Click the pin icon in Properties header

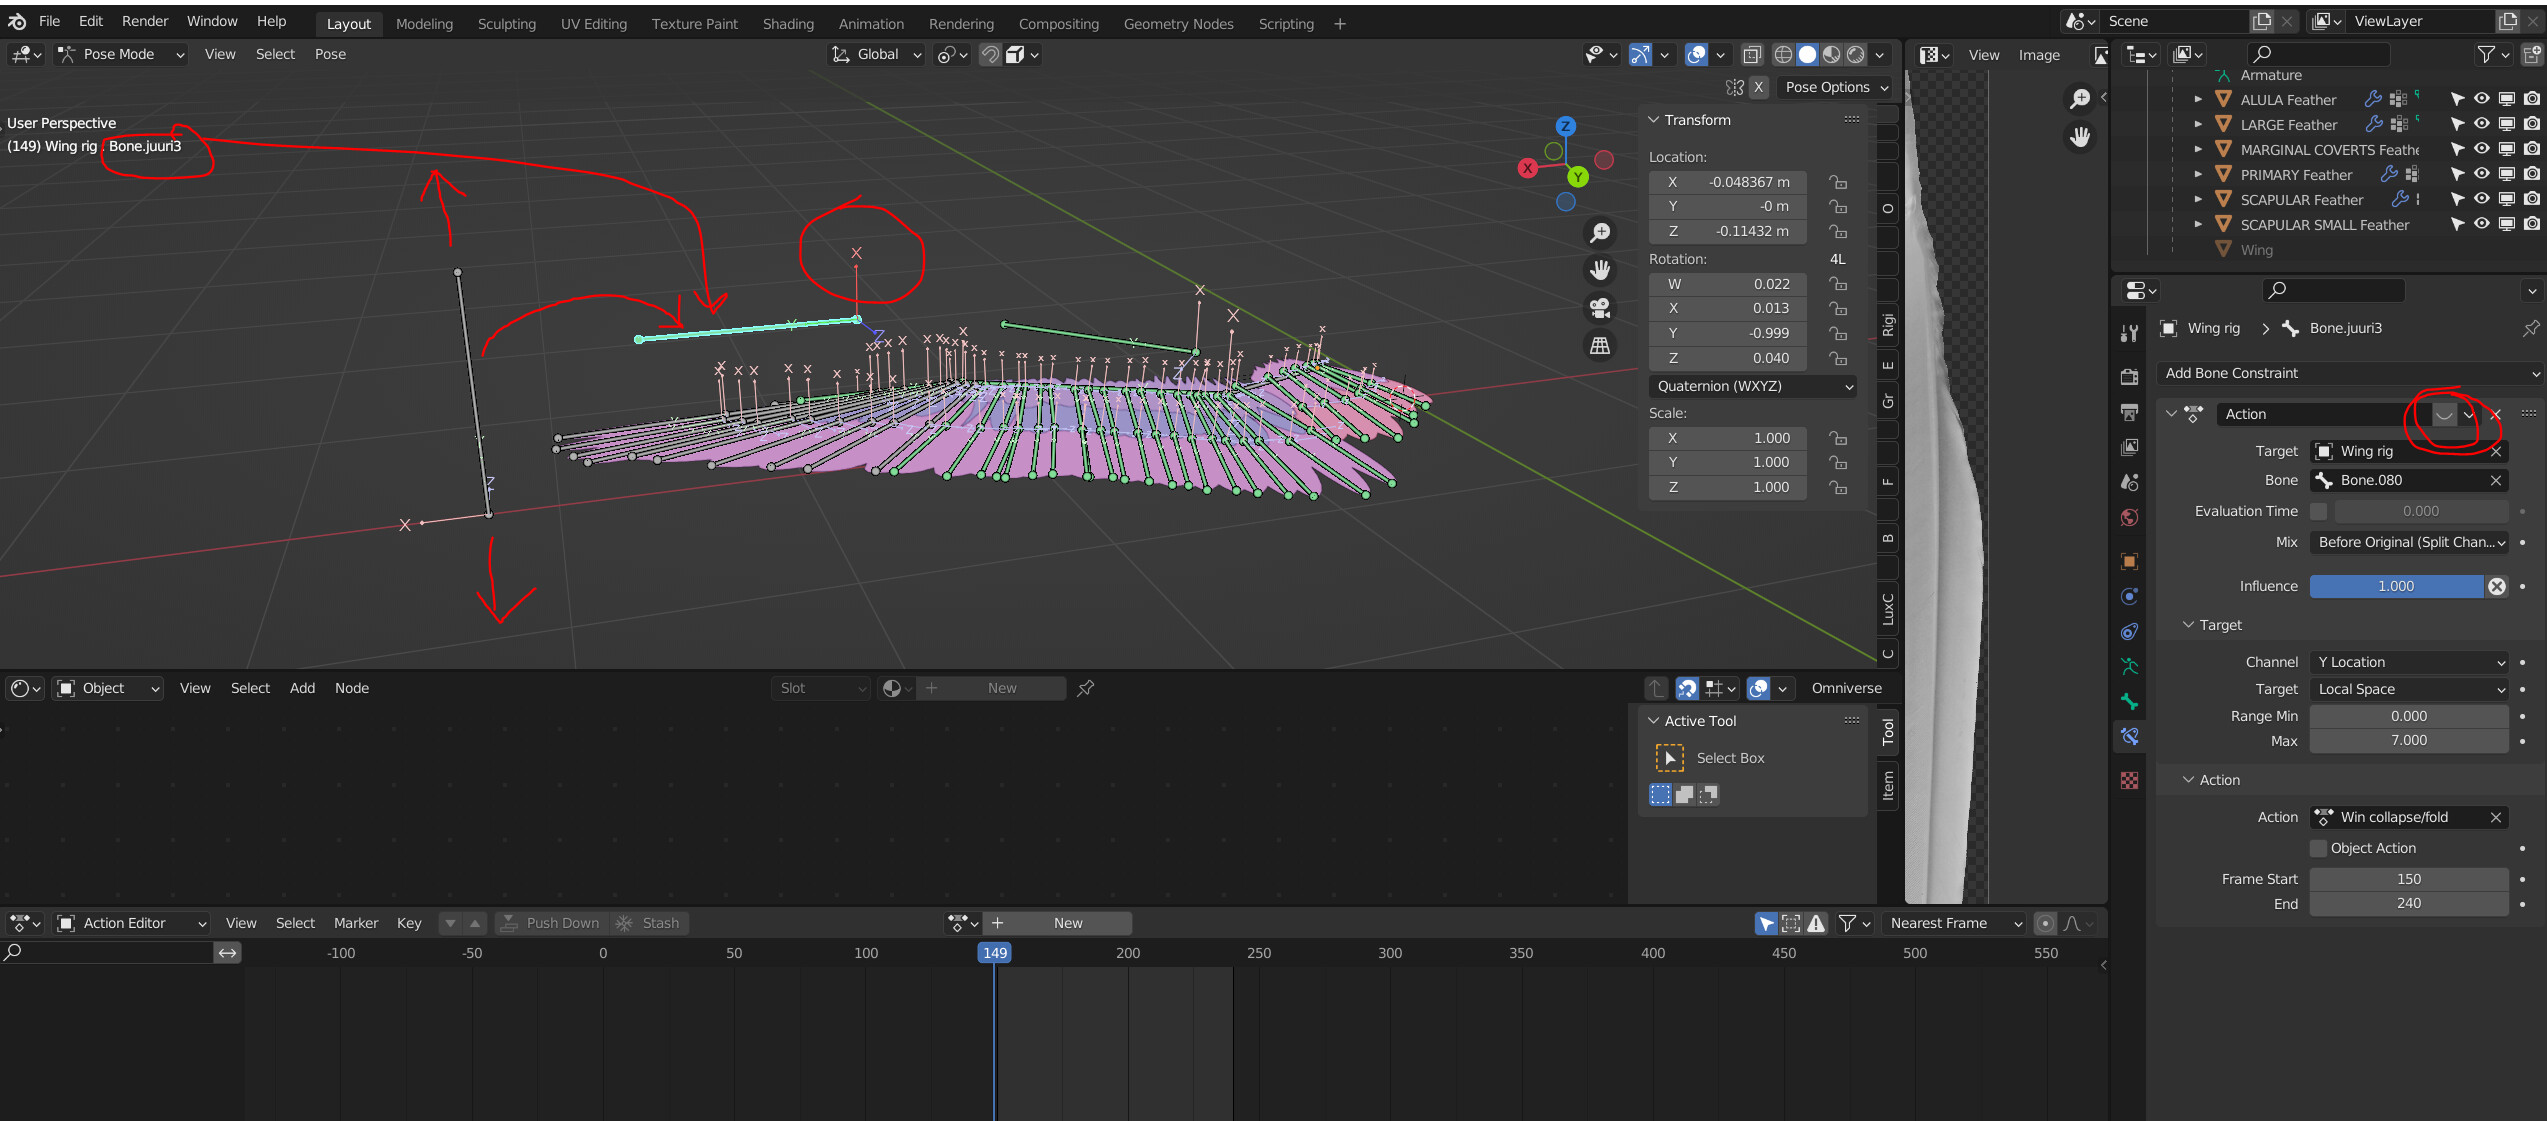pos(2530,329)
